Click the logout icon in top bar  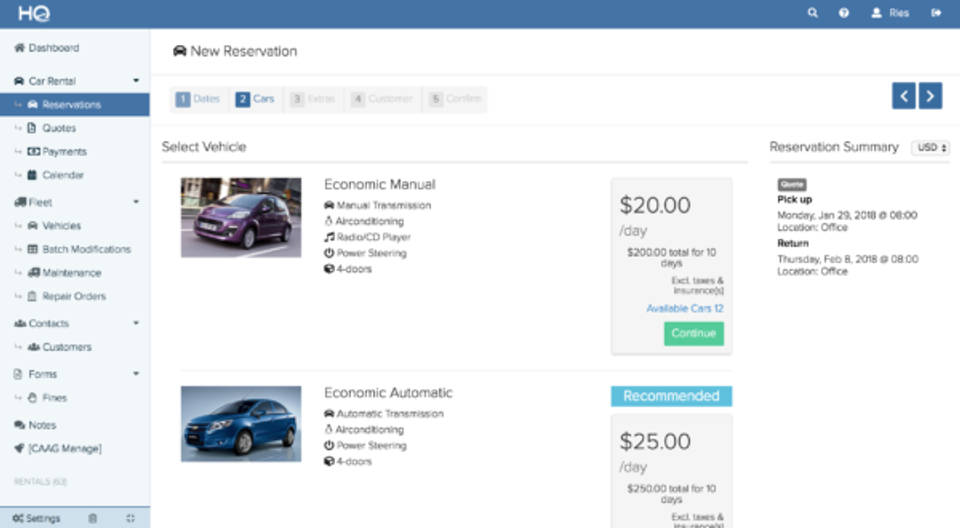pyautogui.click(x=936, y=13)
